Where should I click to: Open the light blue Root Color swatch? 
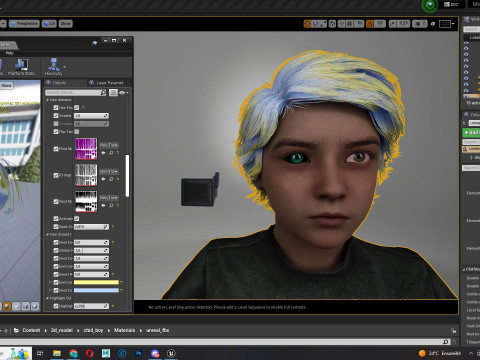pos(96,290)
